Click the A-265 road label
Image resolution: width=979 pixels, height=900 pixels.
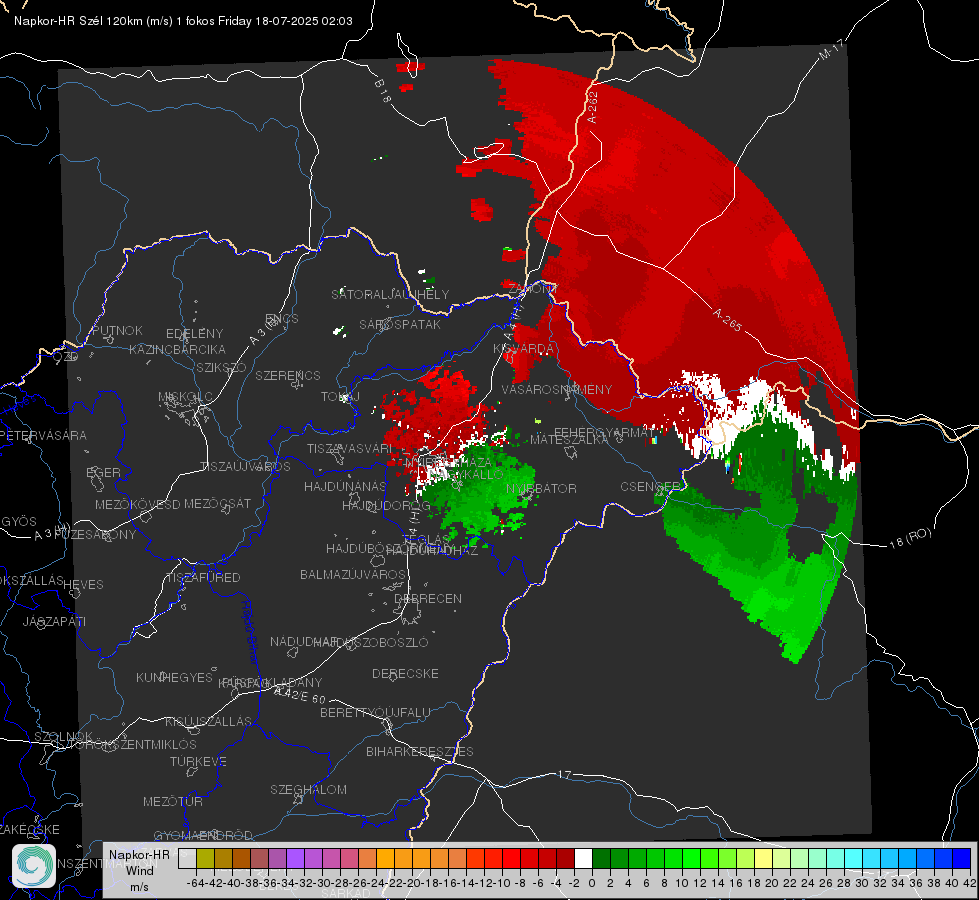pyautogui.click(x=727, y=319)
